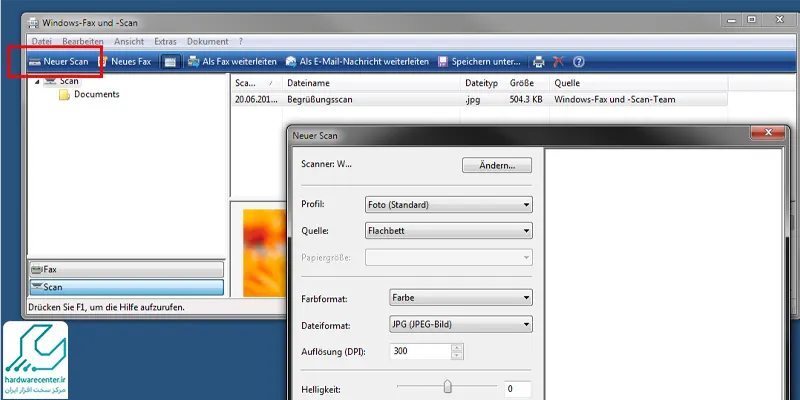The width and height of the screenshot is (800, 400).
Task: Sort by Größe column header
Action: pyautogui.click(x=528, y=83)
